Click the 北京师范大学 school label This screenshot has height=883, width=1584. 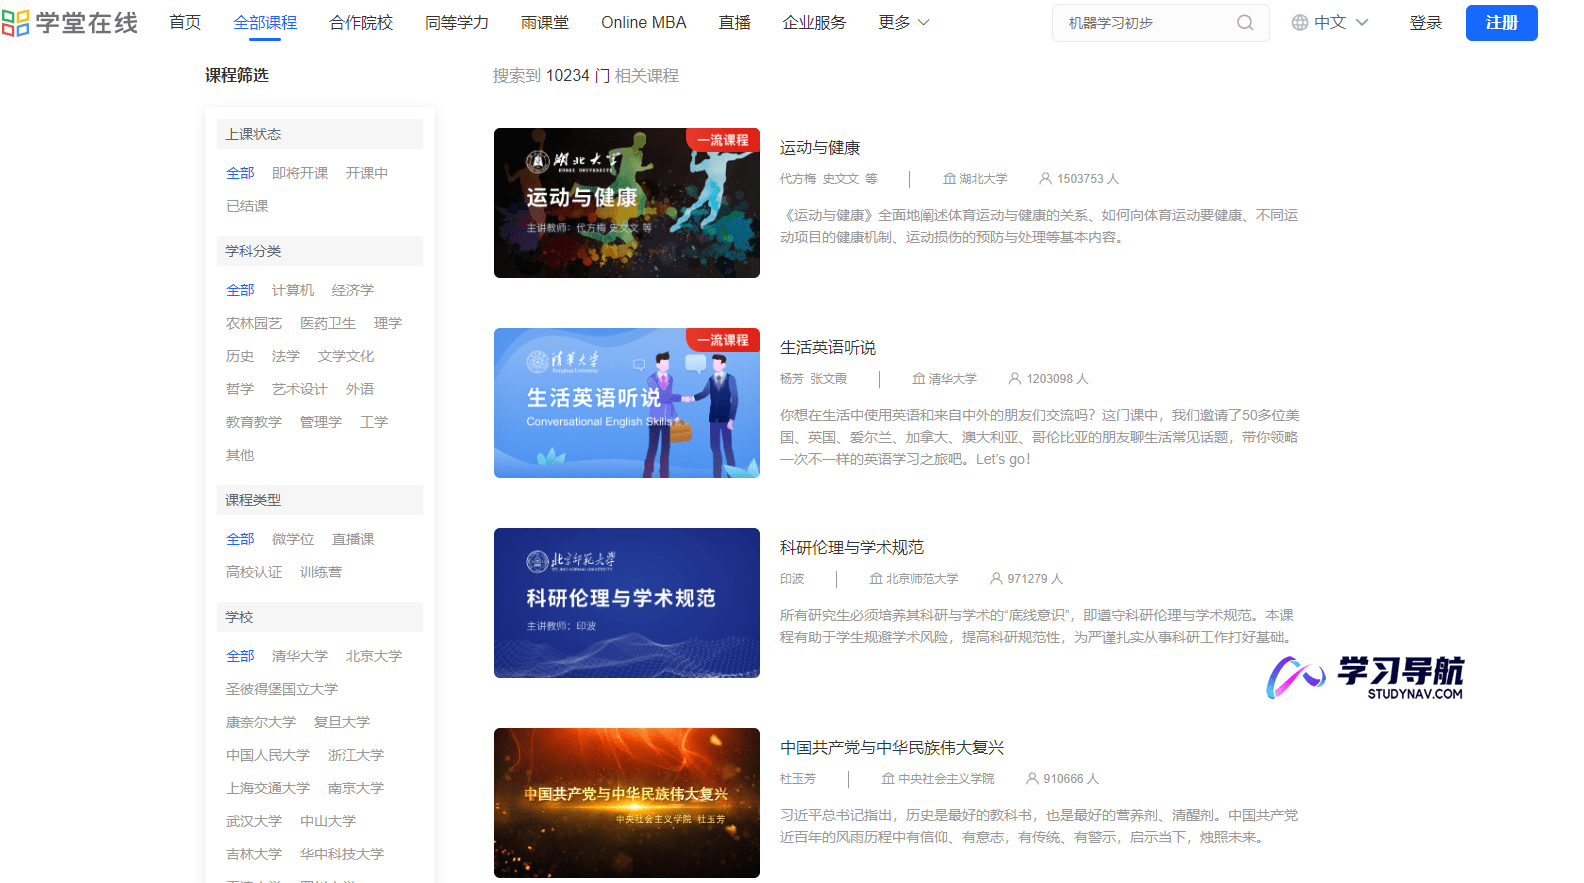[x=922, y=579]
